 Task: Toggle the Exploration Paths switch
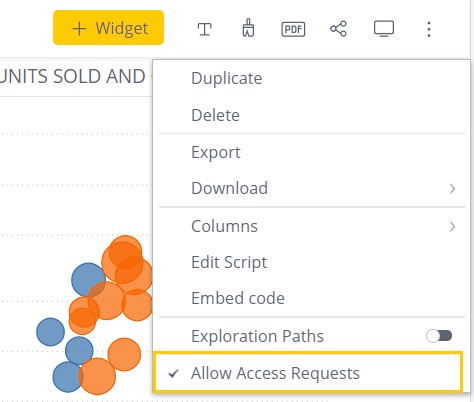439,336
